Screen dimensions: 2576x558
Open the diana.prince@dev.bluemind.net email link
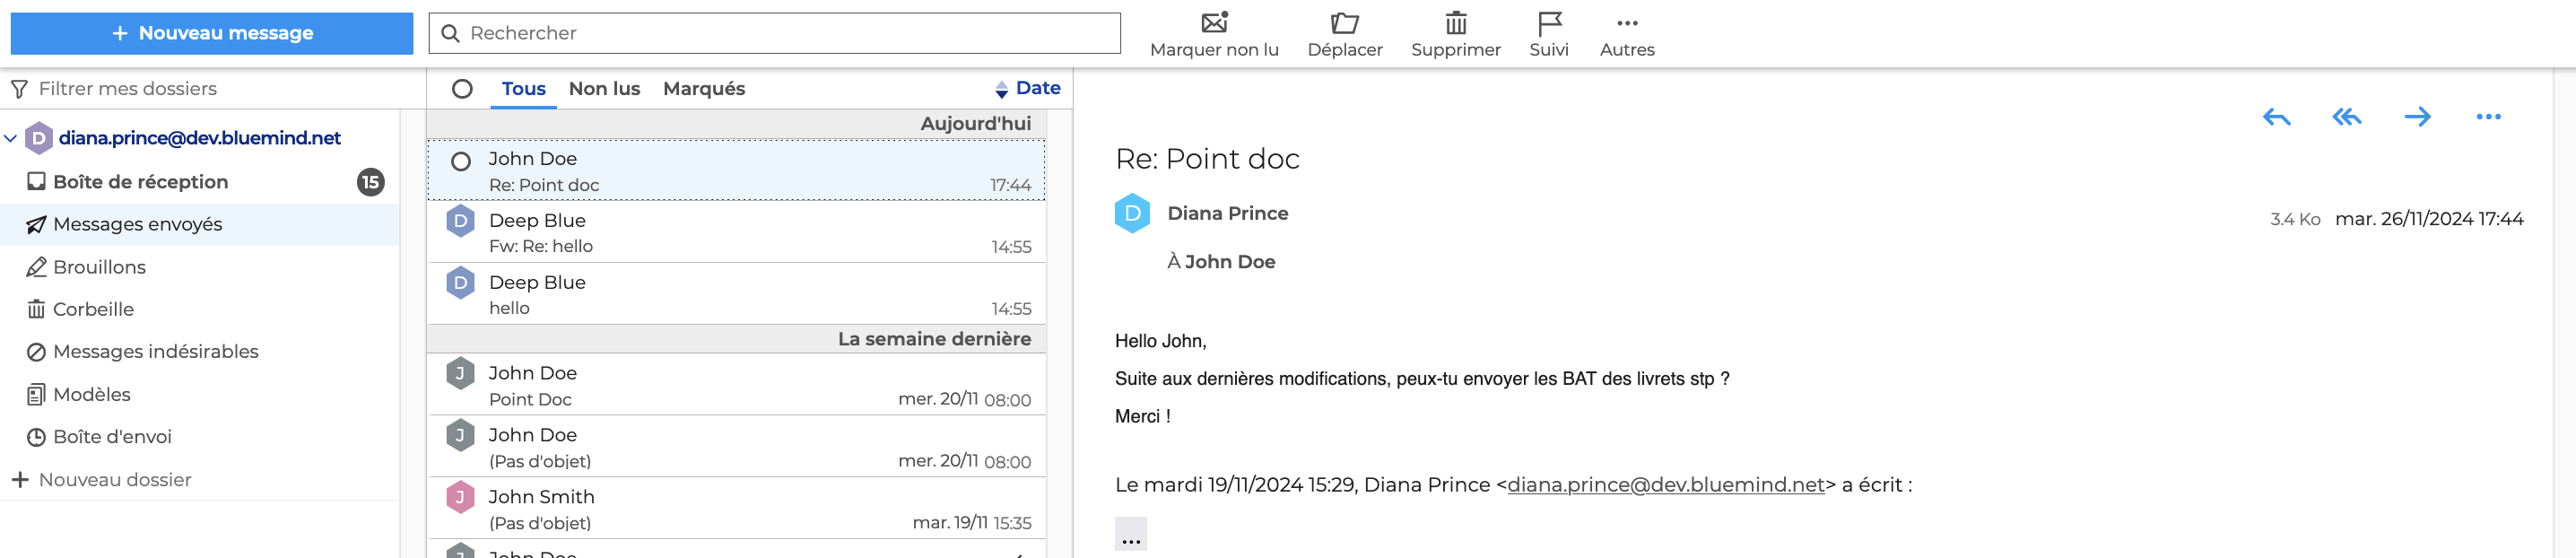pyautogui.click(x=1666, y=485)
